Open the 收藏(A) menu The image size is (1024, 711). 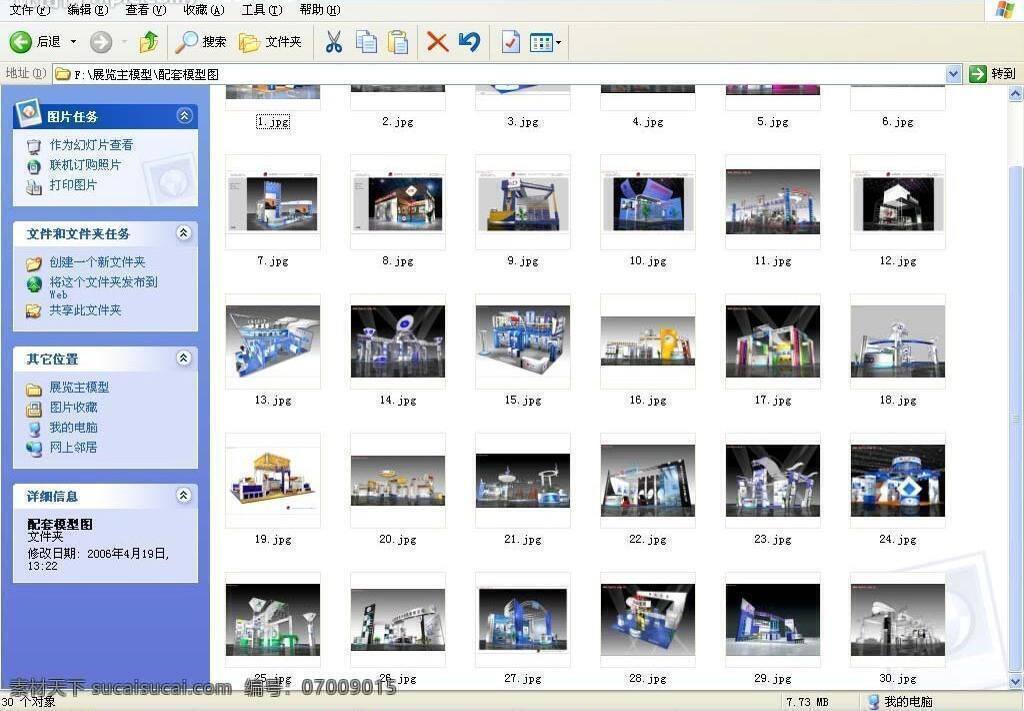[x=204, y=9]
